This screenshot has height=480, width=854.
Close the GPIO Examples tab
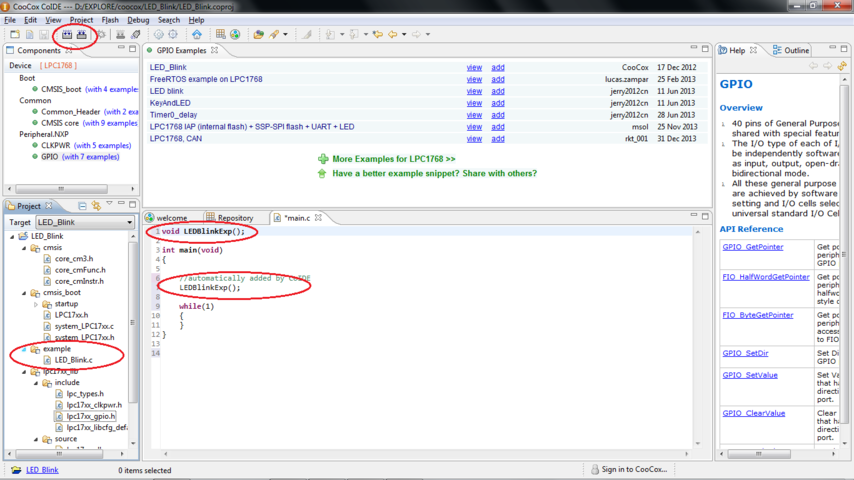point(215,50)
